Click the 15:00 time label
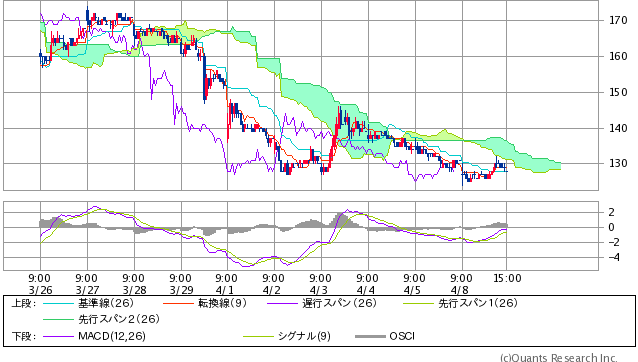The height and width of the screenshot is (362, 638). pos(507,279)
